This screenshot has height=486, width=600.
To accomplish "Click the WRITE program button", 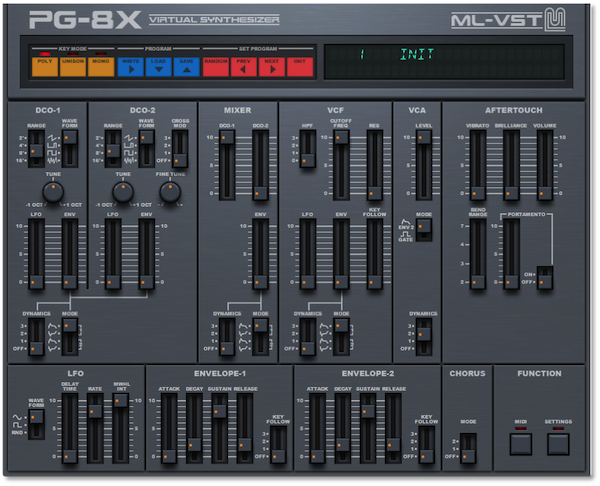I will click(x=130, y=67).
